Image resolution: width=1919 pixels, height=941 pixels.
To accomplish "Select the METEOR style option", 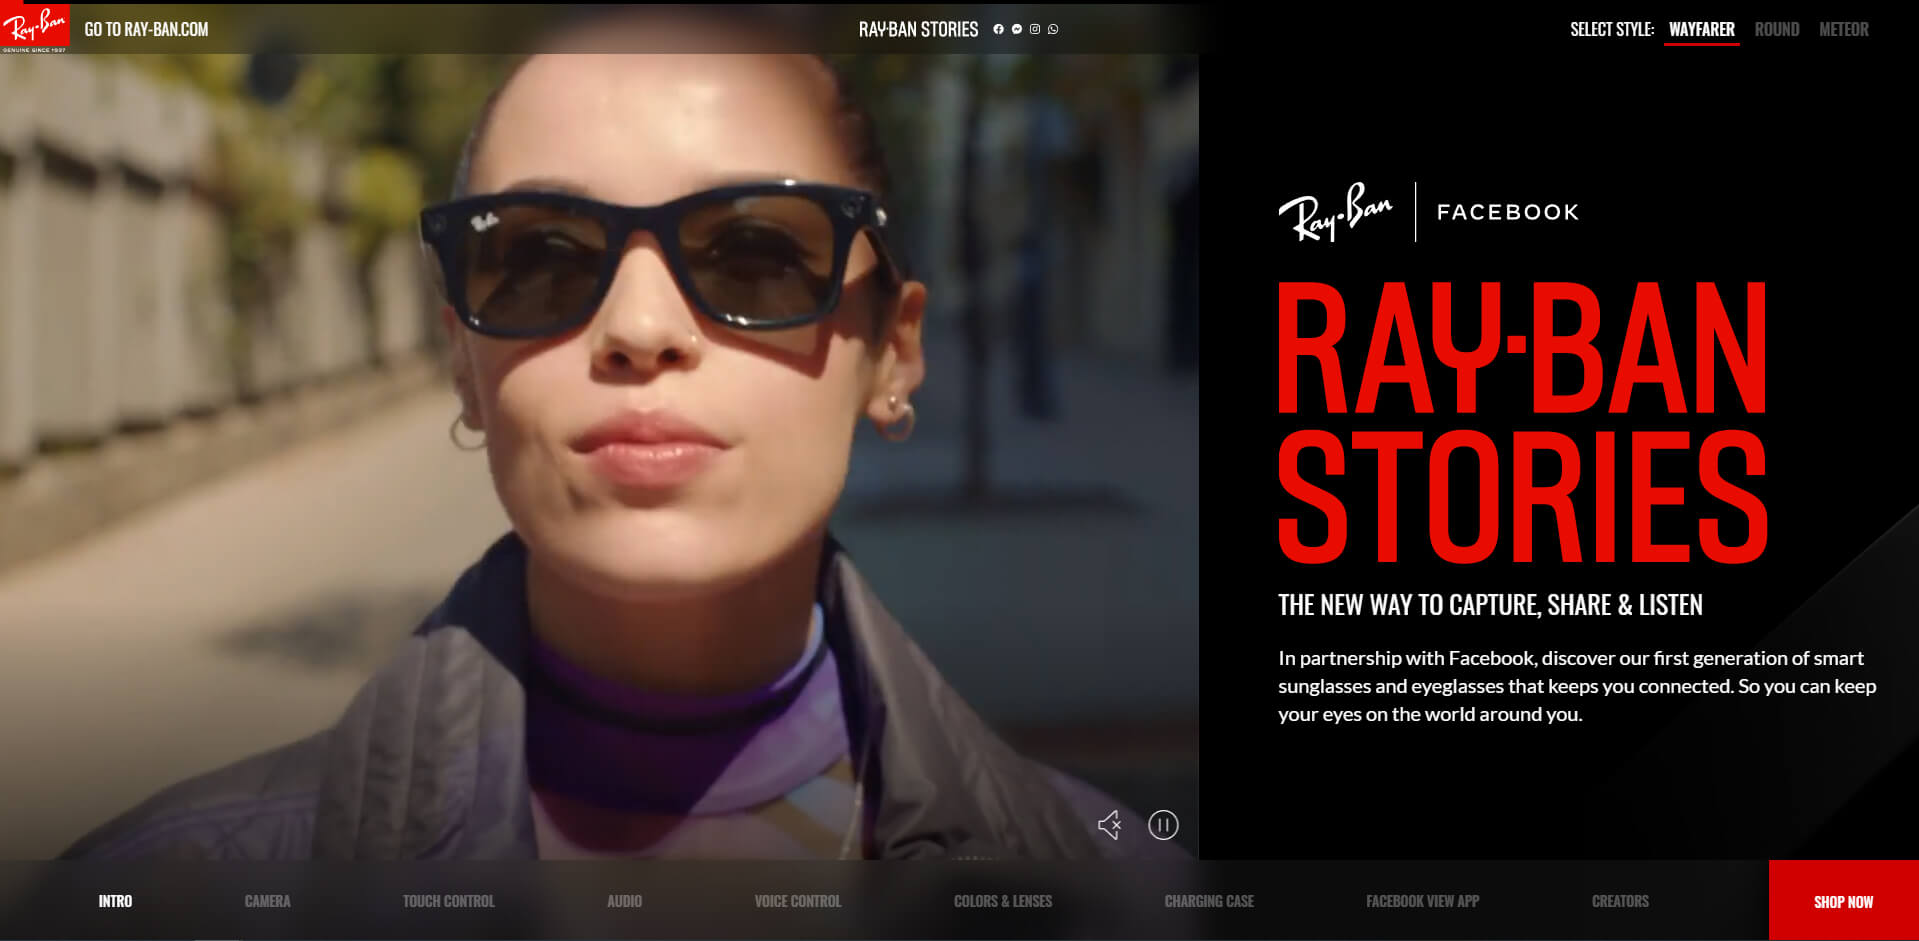I will (x=1846, y=29).
